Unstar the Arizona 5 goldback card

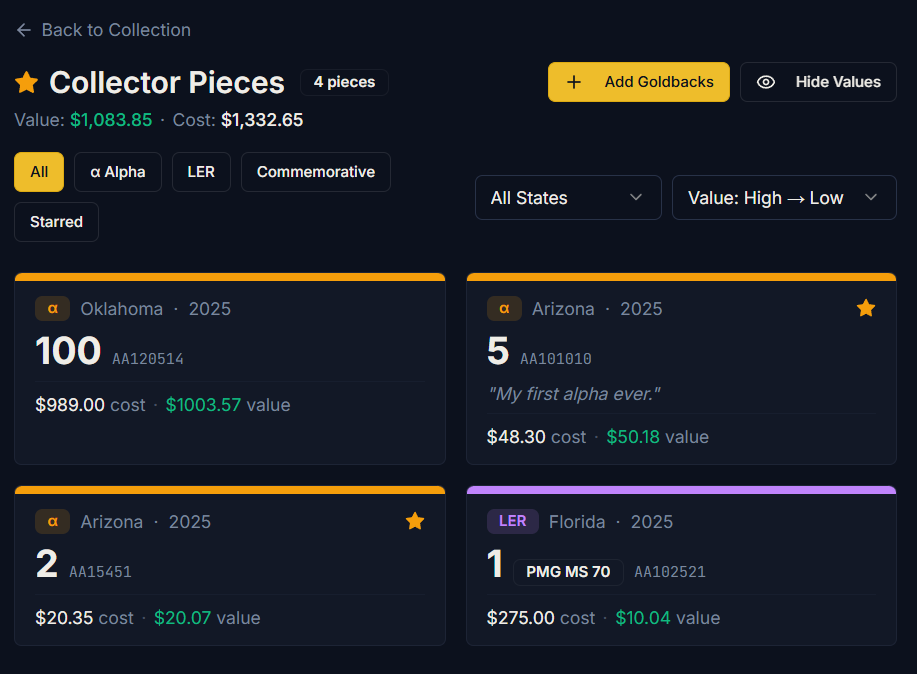click(x=866, y=309)
